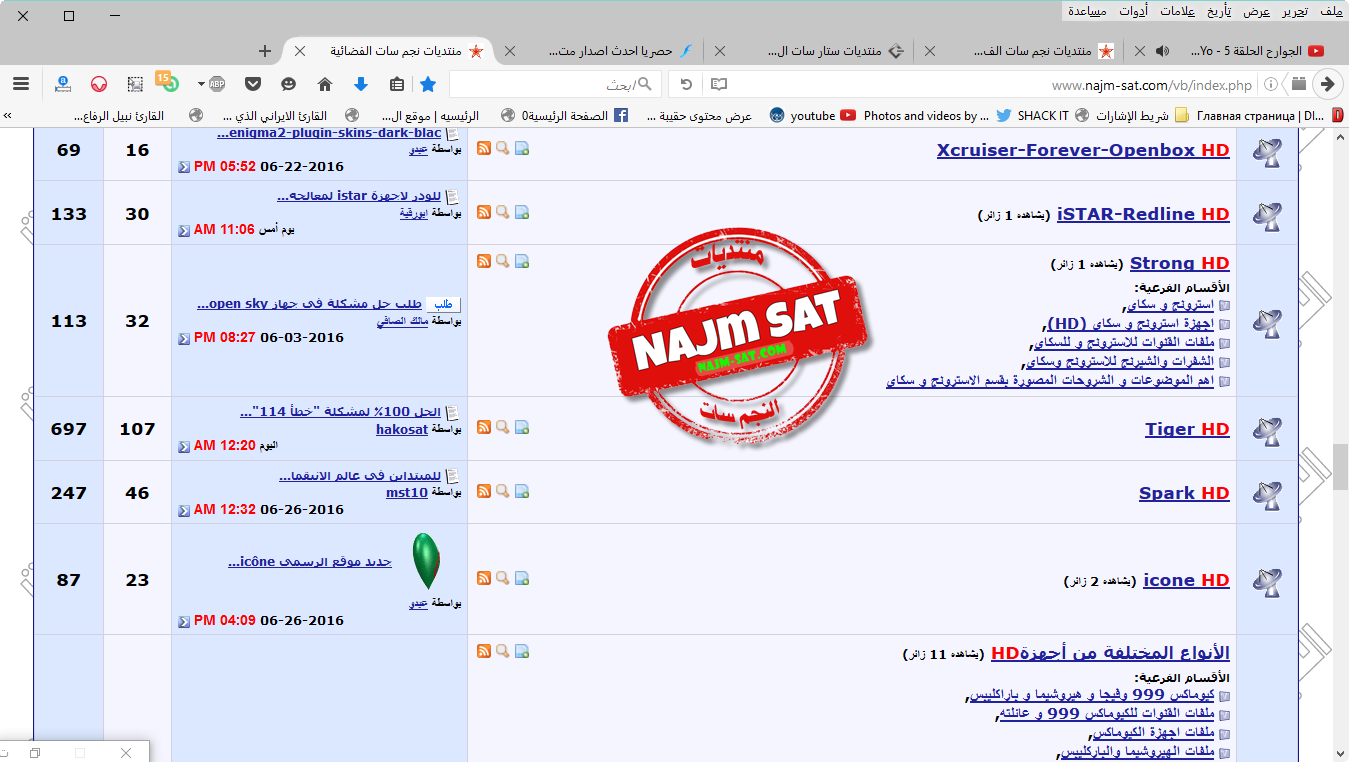Open the Xcruiser-Forever-Openbox HD forum link

click(1082, 150)
